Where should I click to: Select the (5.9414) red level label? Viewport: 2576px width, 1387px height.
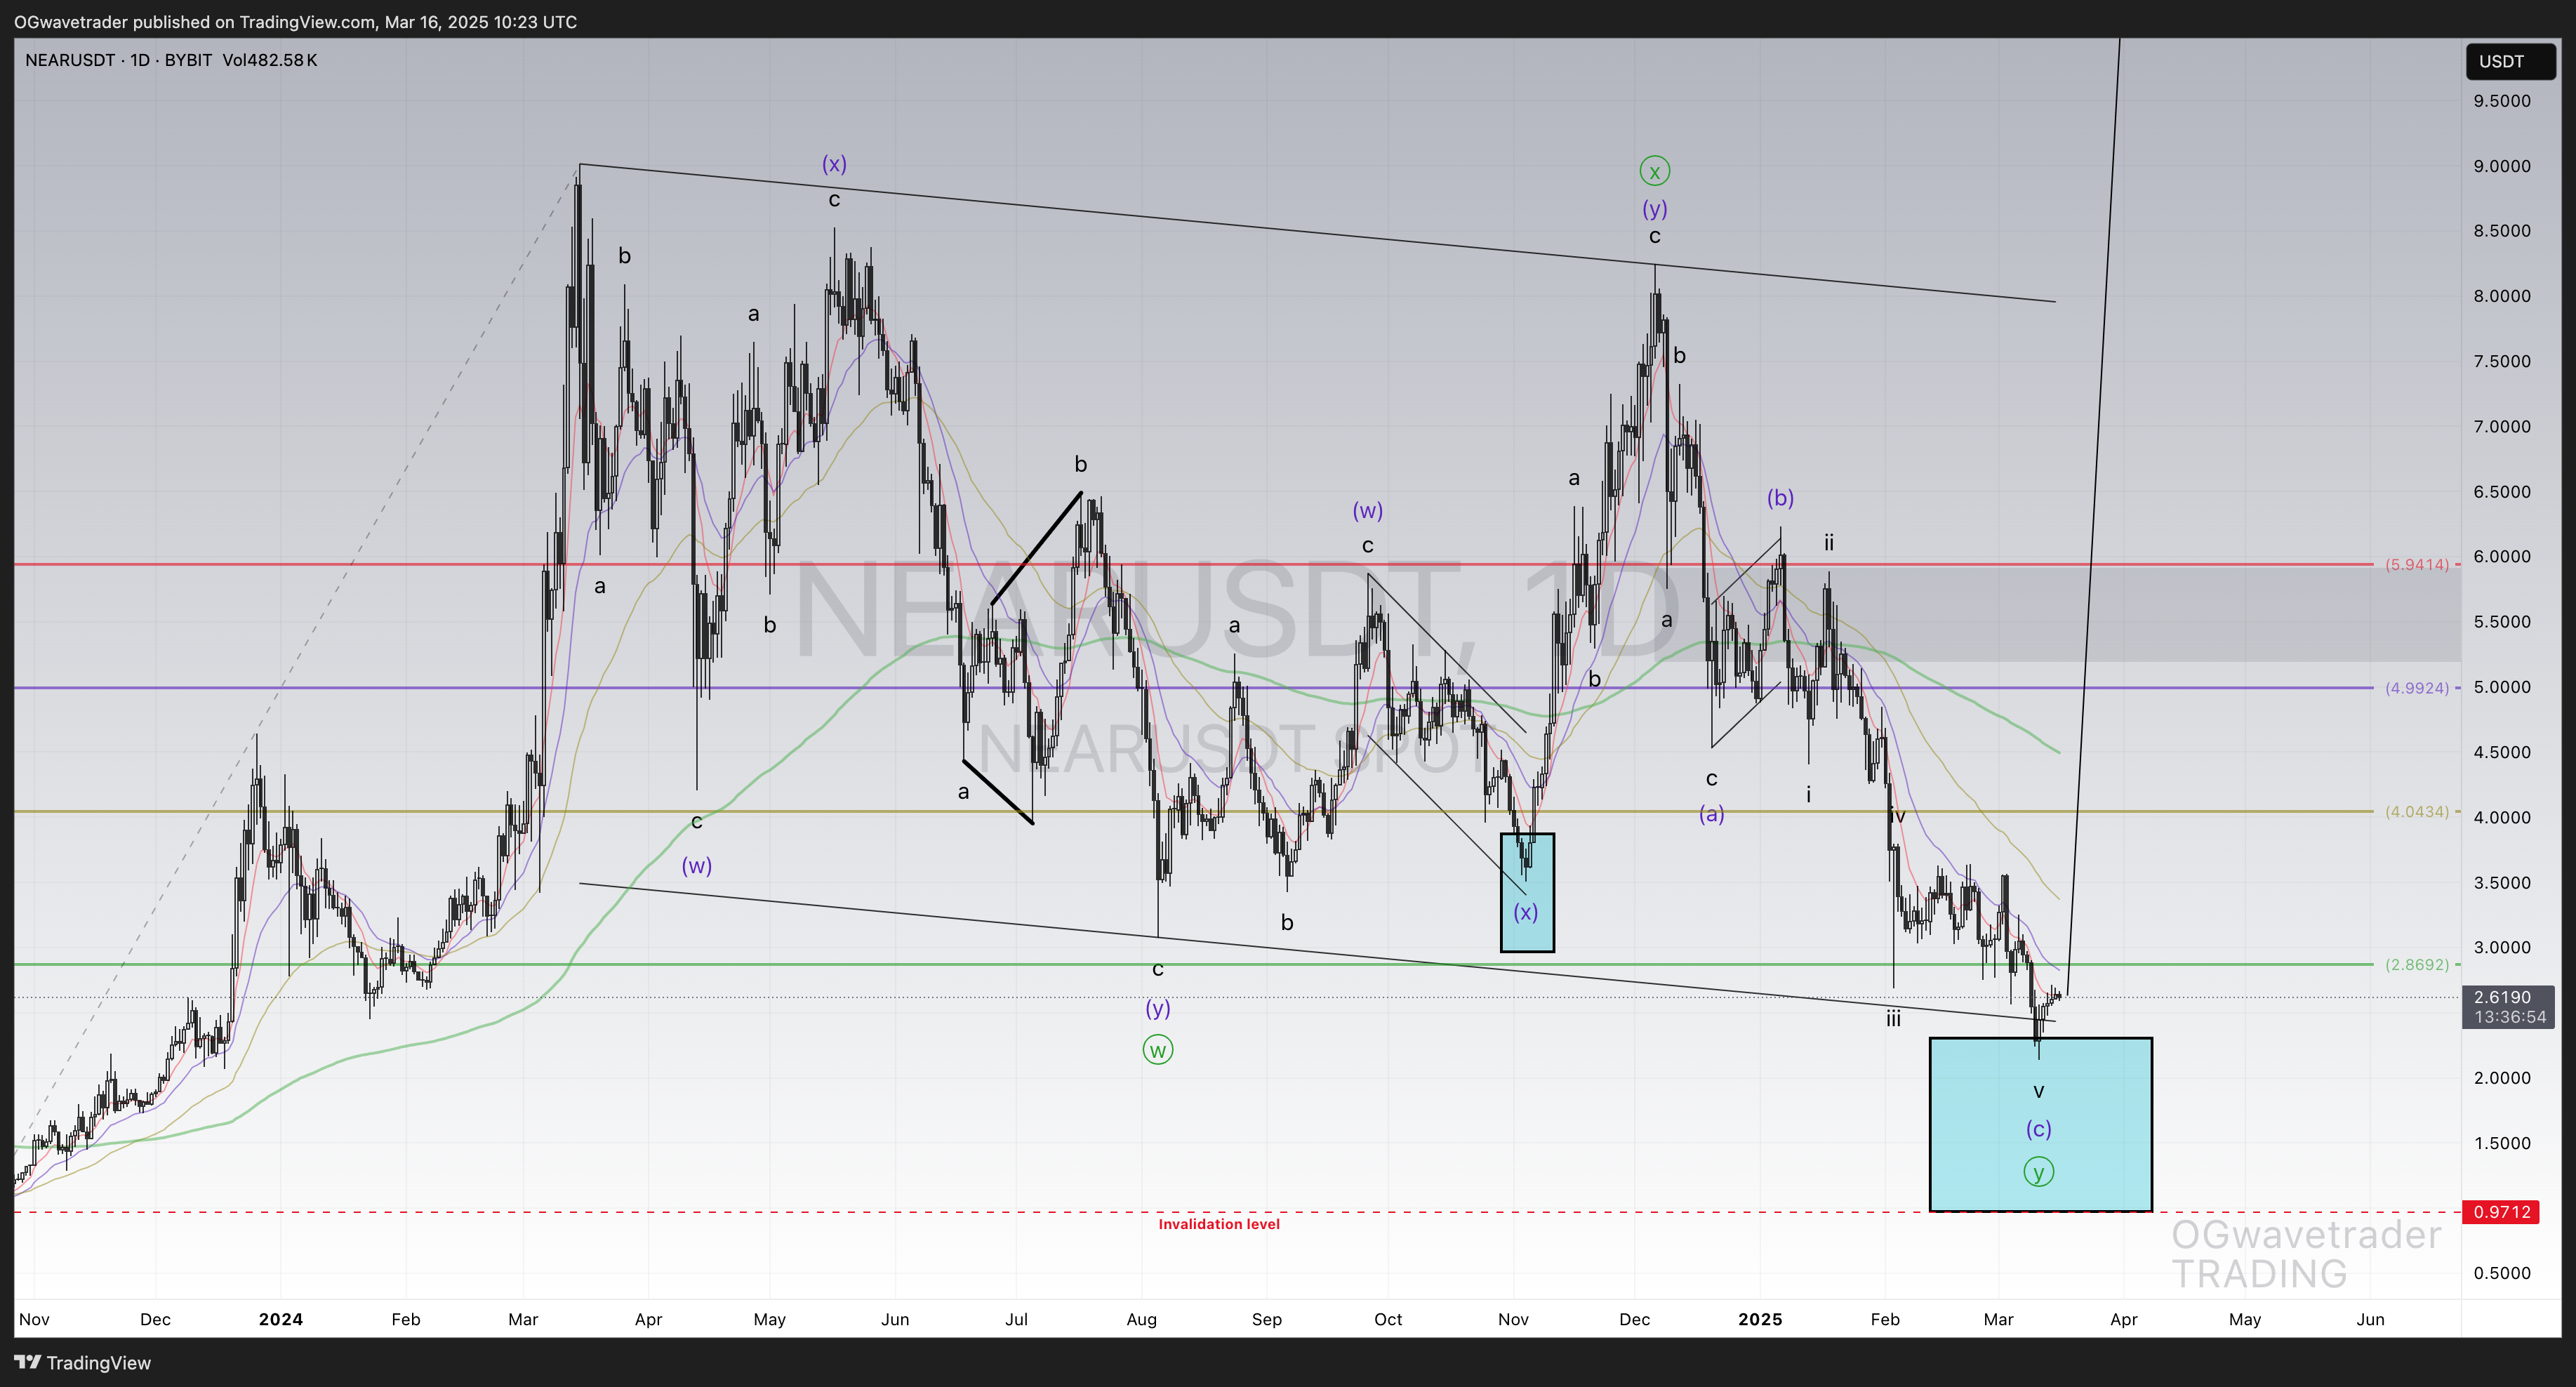point(2417,565)
